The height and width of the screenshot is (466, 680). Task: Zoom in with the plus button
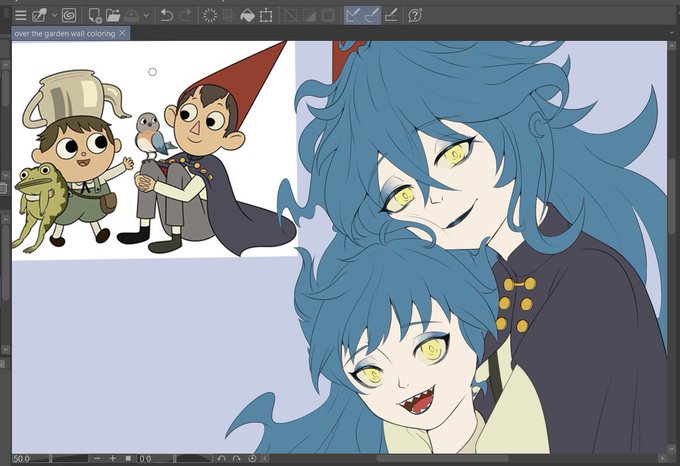pos(113,458)
